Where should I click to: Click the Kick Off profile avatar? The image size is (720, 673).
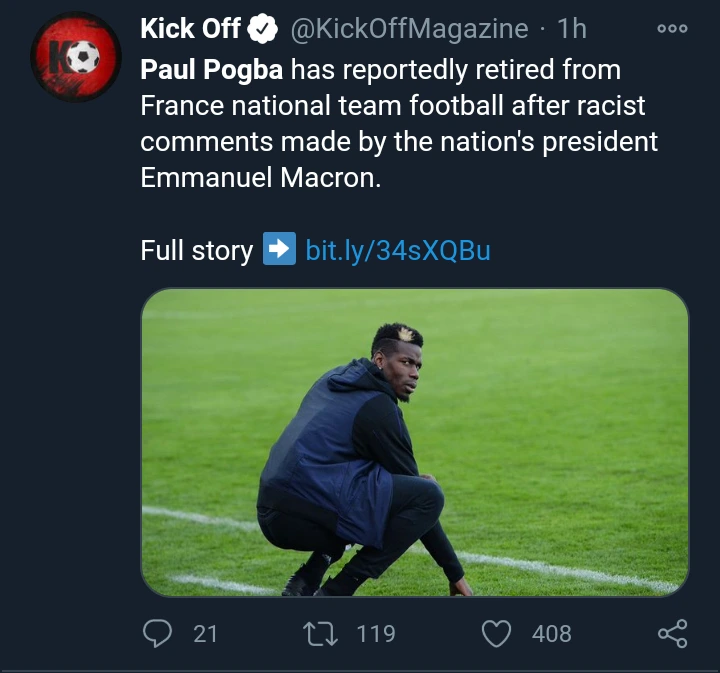(76, 59)
